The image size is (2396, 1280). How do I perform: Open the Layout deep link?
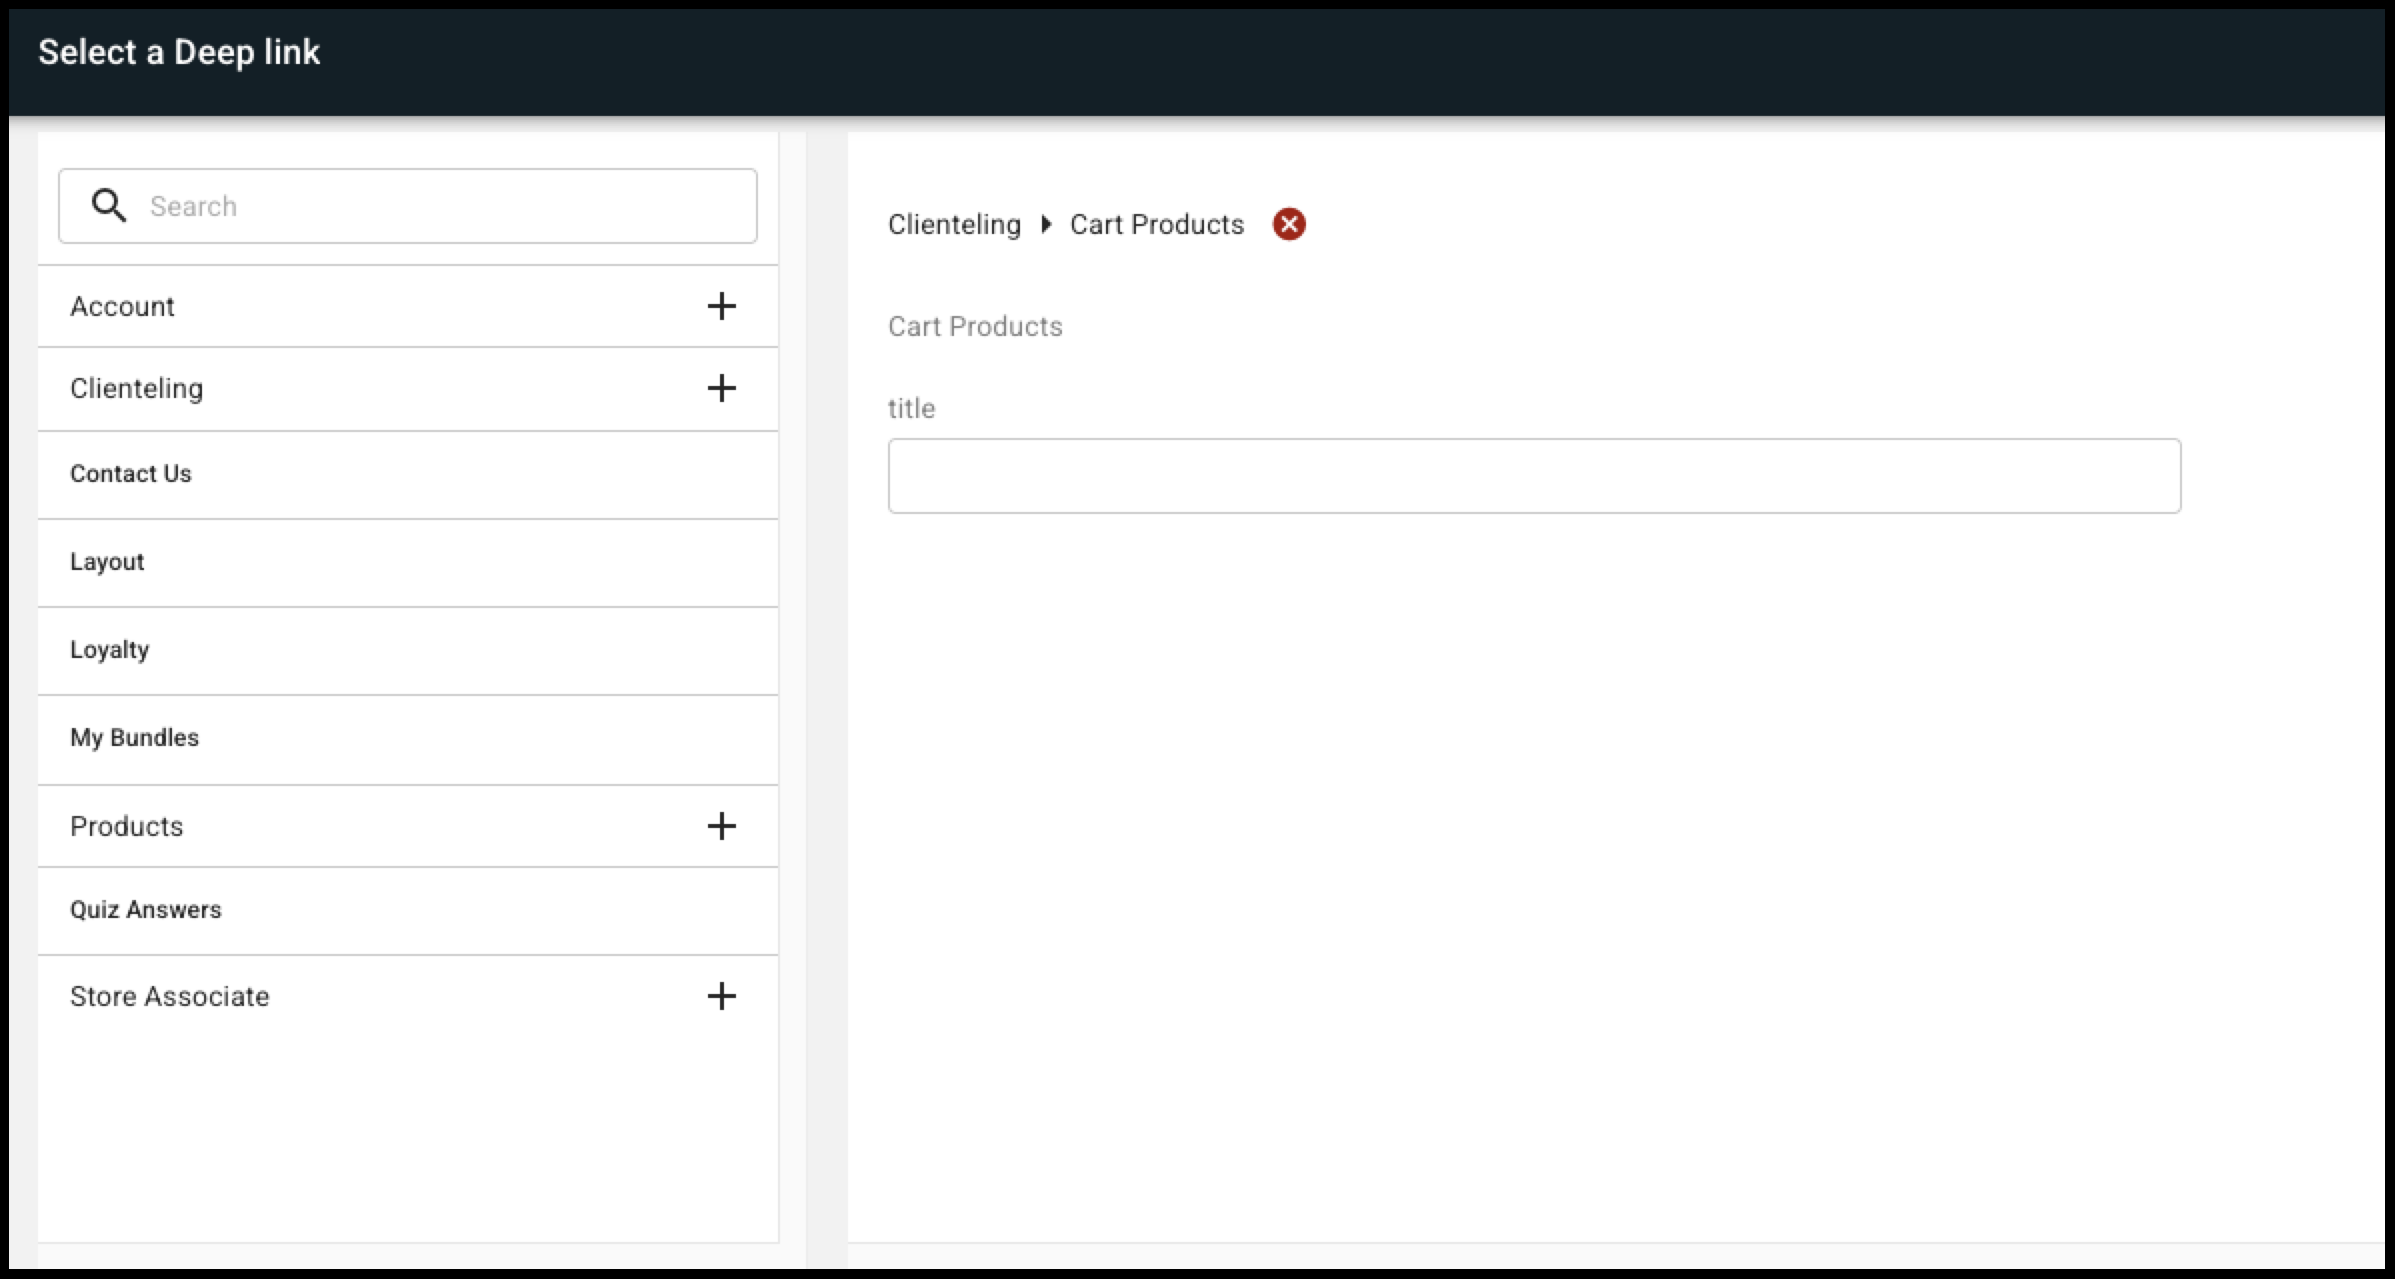tap(408, 563)
